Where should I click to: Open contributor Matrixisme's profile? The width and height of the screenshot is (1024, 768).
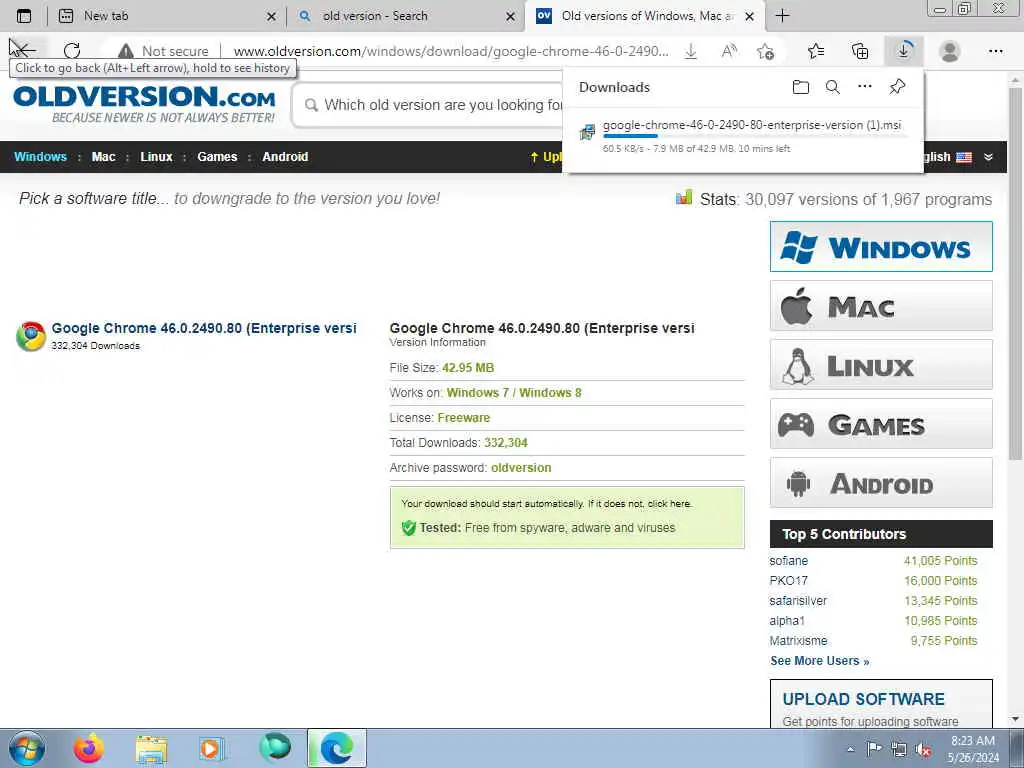[x=798, y=641]
